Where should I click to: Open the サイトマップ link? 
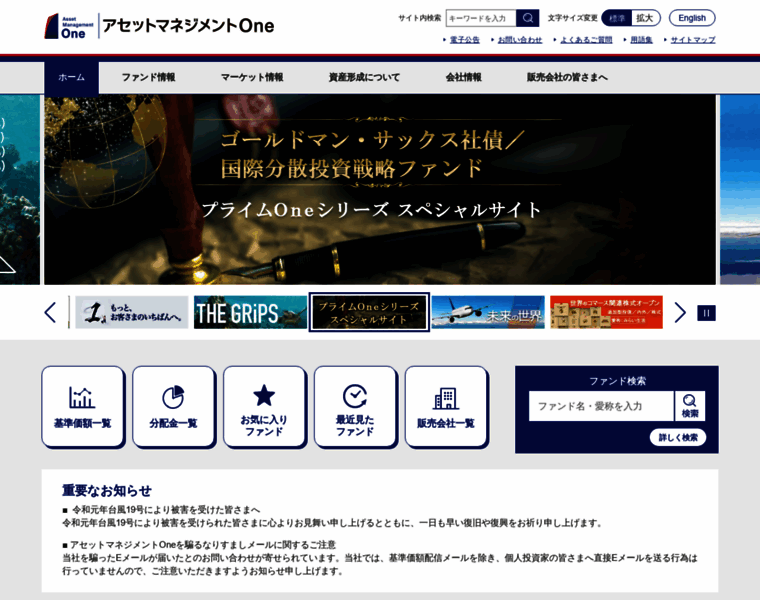tap(693, 40)
